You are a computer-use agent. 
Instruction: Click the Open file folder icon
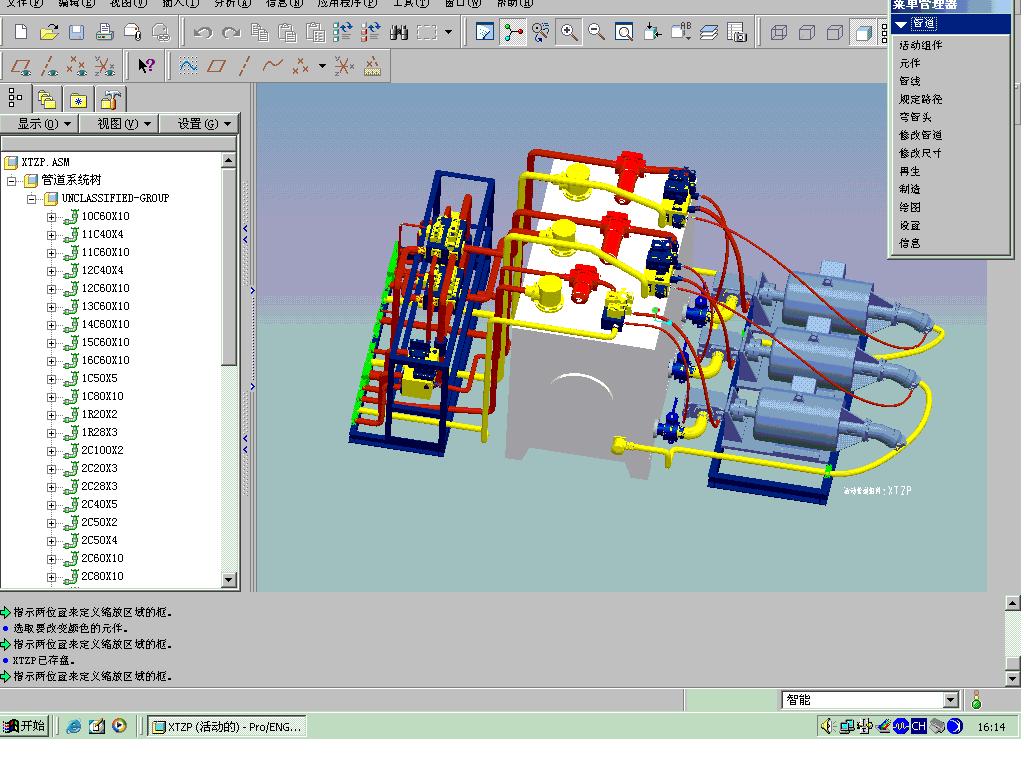click(x=48, y=33)
